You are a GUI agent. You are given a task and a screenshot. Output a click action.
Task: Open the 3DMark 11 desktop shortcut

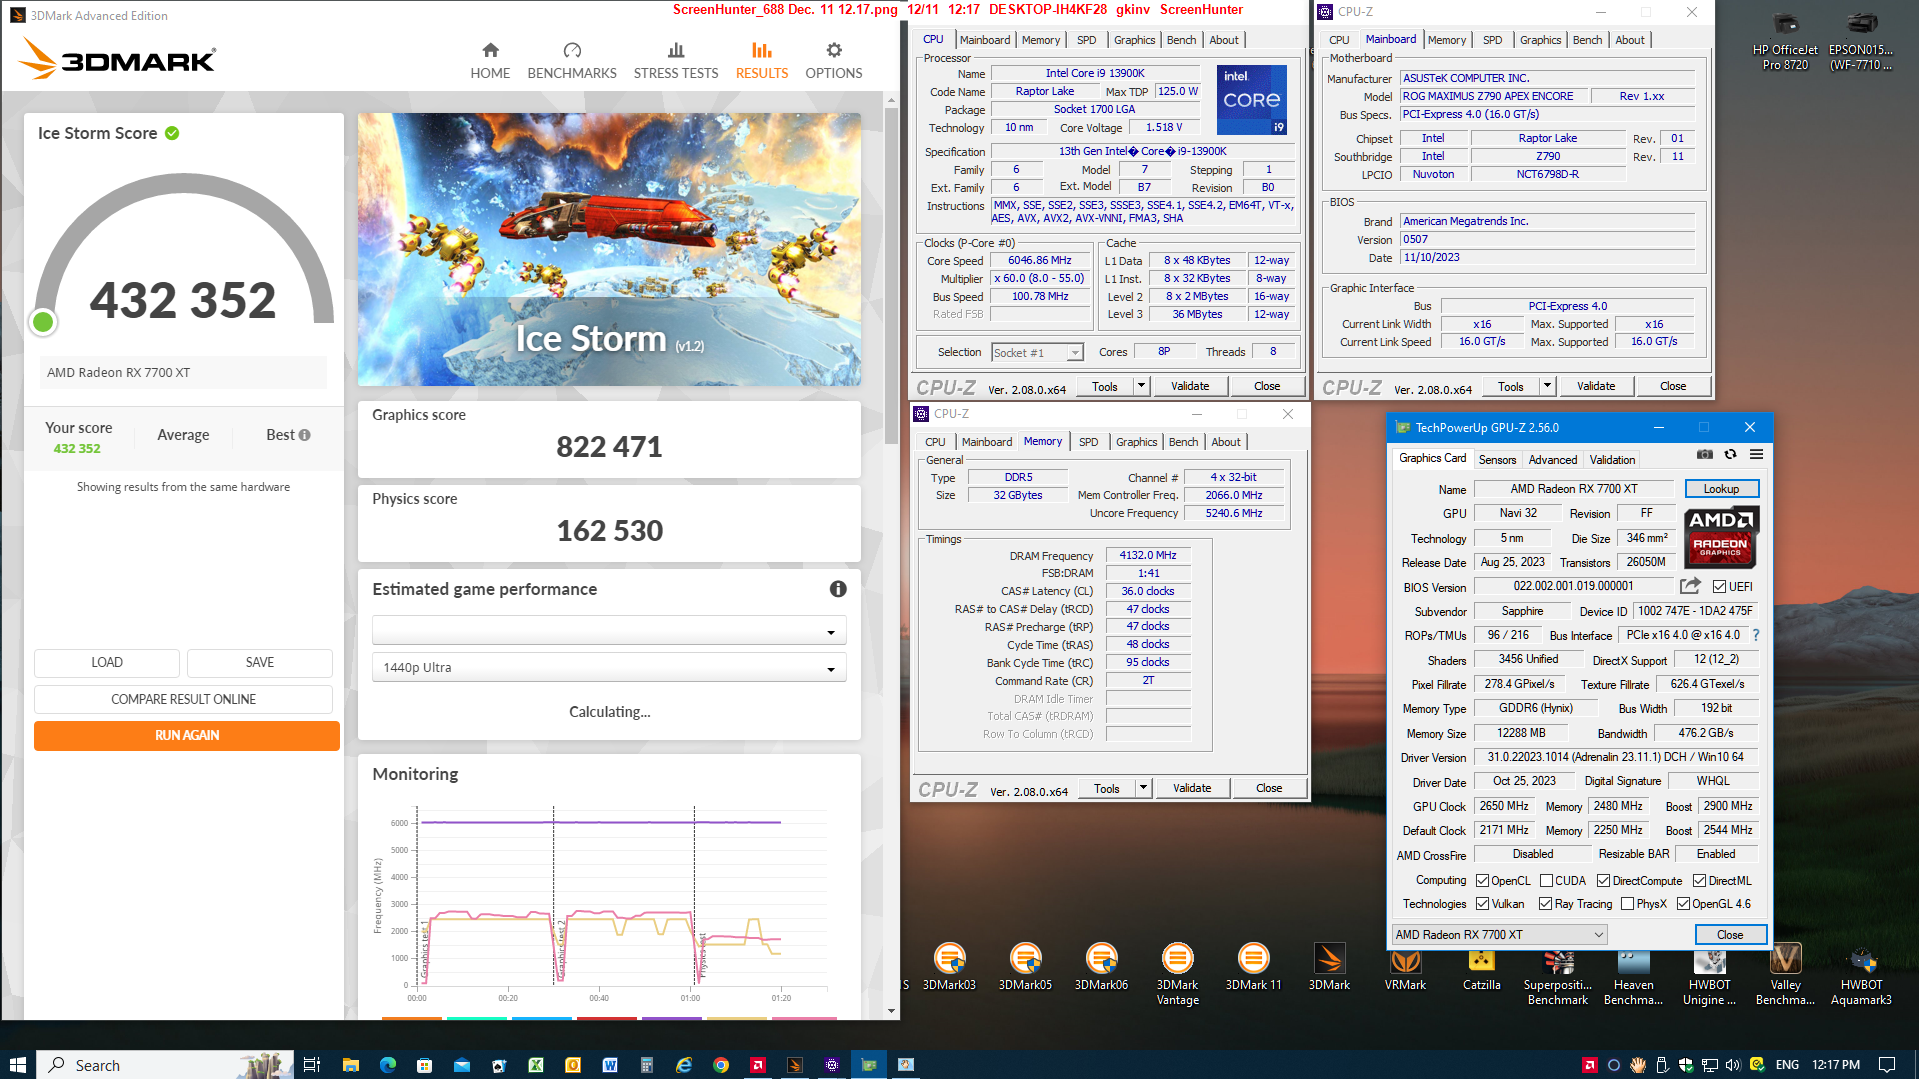pyautogui.click(x=1253, y=967)
